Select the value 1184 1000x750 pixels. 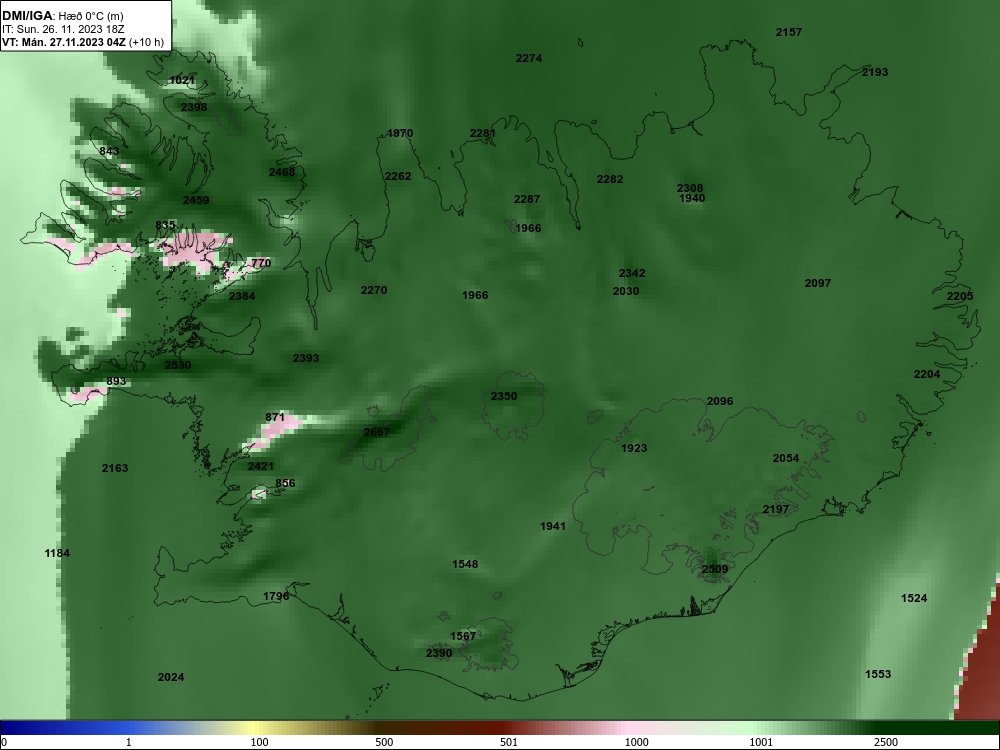pos(57,553)
